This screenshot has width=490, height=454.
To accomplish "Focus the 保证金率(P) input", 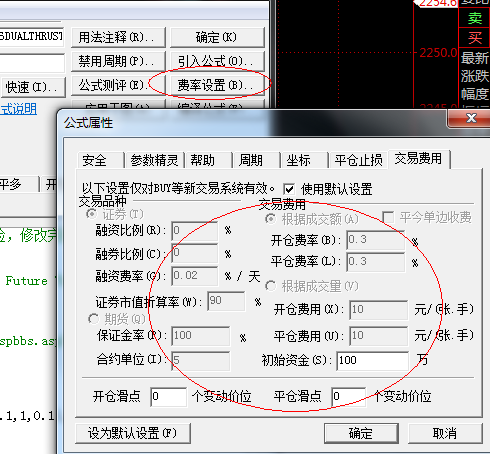I will (201, 336).
